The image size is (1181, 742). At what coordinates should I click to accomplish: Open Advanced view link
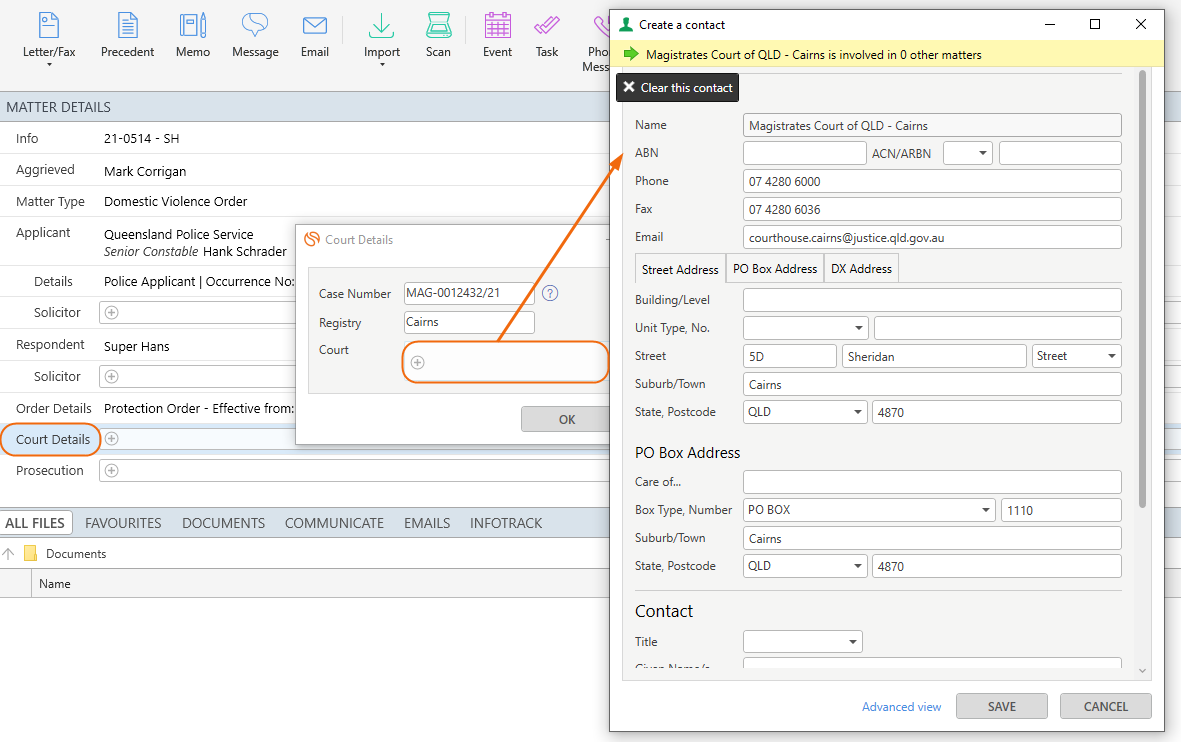[x=902, y=707]
